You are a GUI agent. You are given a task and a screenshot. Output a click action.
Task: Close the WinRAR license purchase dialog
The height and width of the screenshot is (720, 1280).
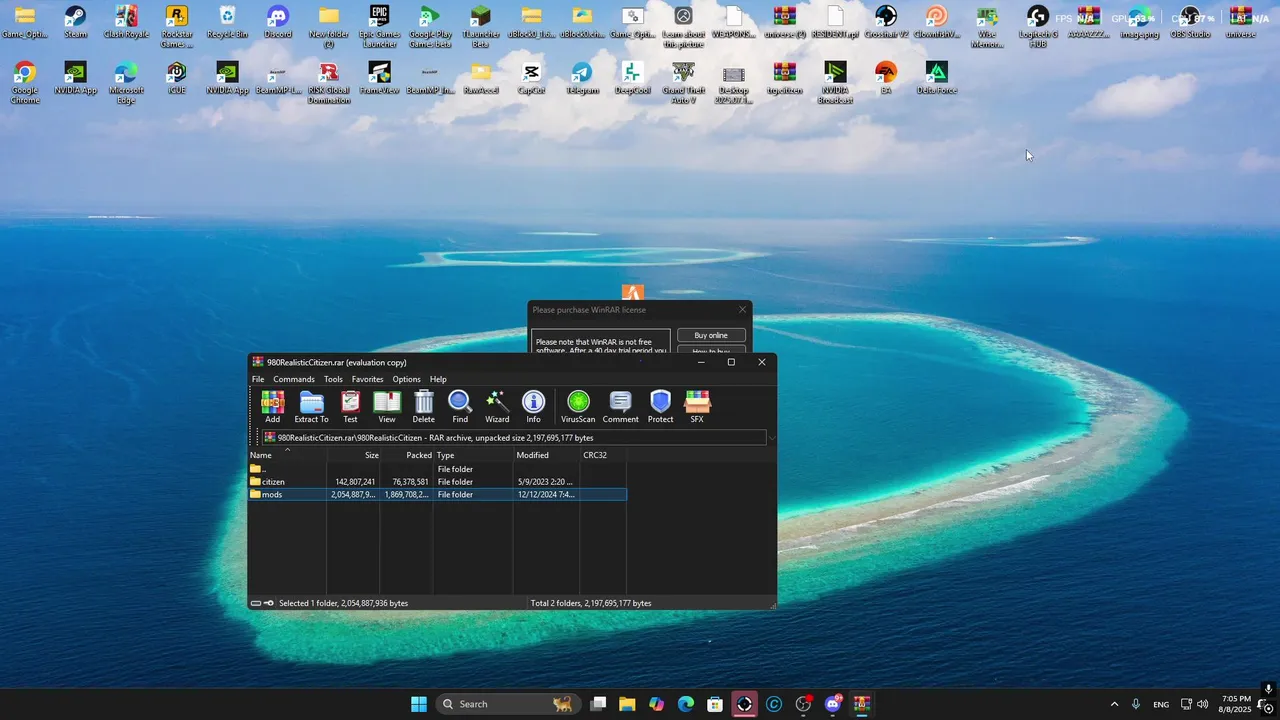click(x=742, y=310)
